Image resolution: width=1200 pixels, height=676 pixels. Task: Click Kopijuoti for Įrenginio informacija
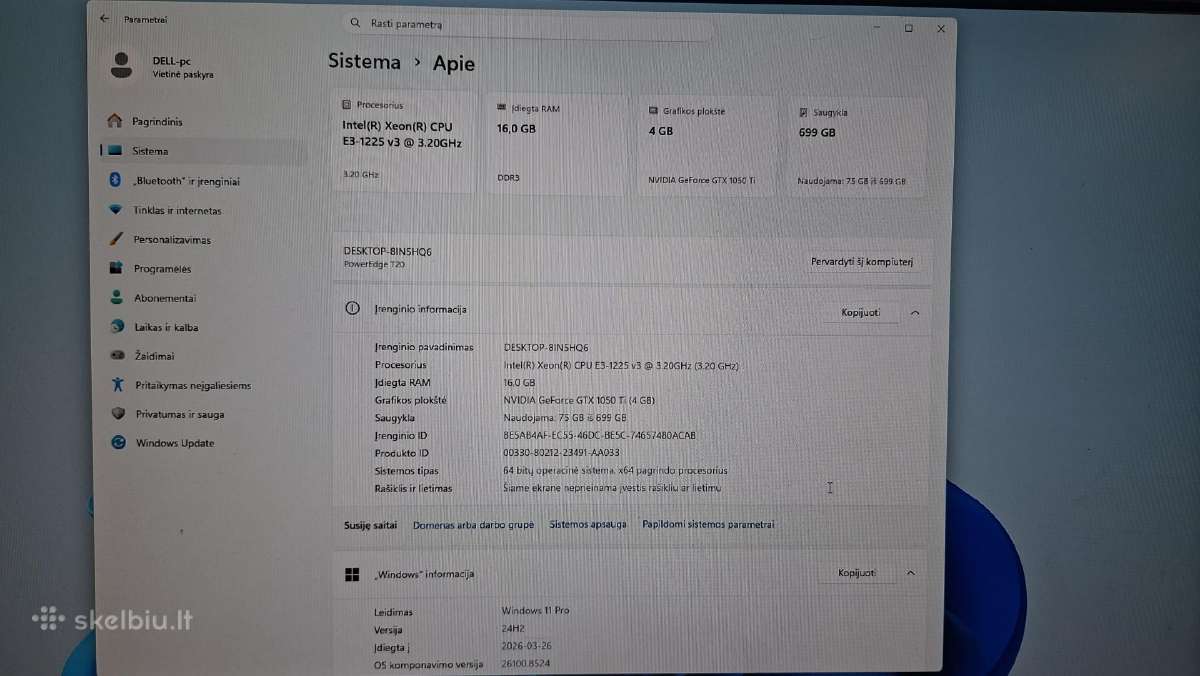click(861, 312)
